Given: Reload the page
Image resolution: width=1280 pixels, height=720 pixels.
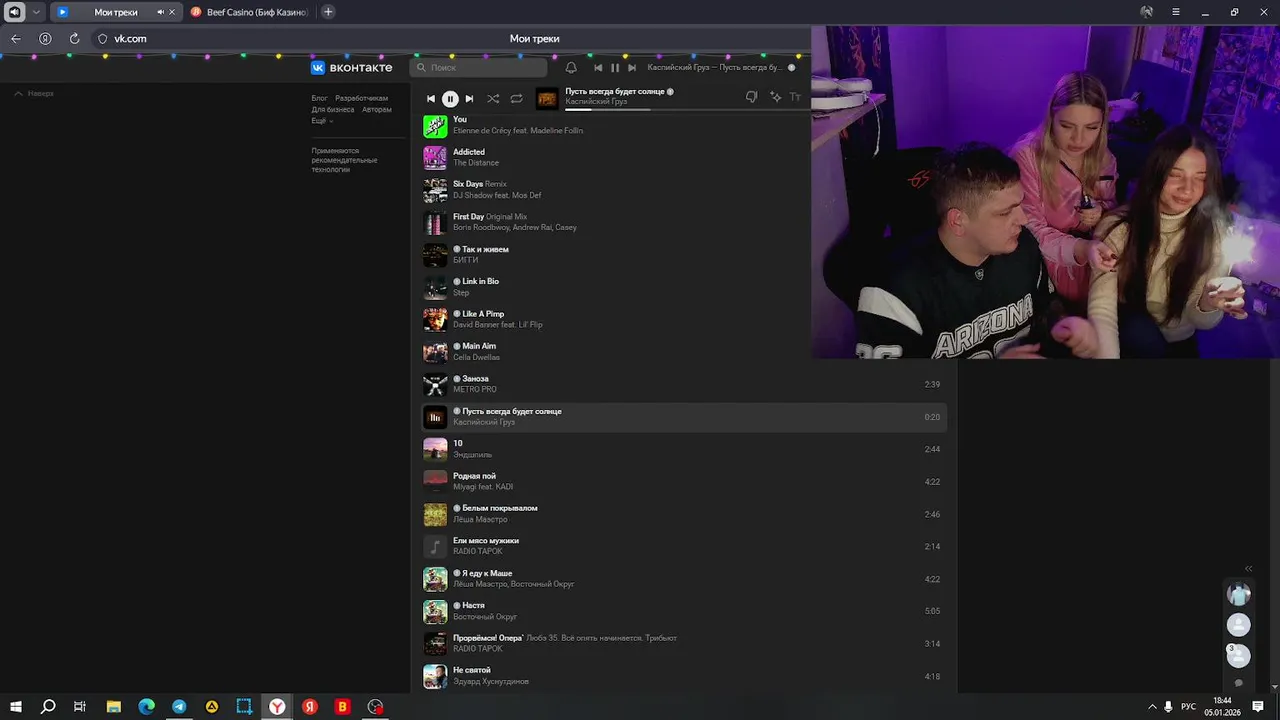Looking at the screenshot, I should pyautogui.click(x=74, y=39).
